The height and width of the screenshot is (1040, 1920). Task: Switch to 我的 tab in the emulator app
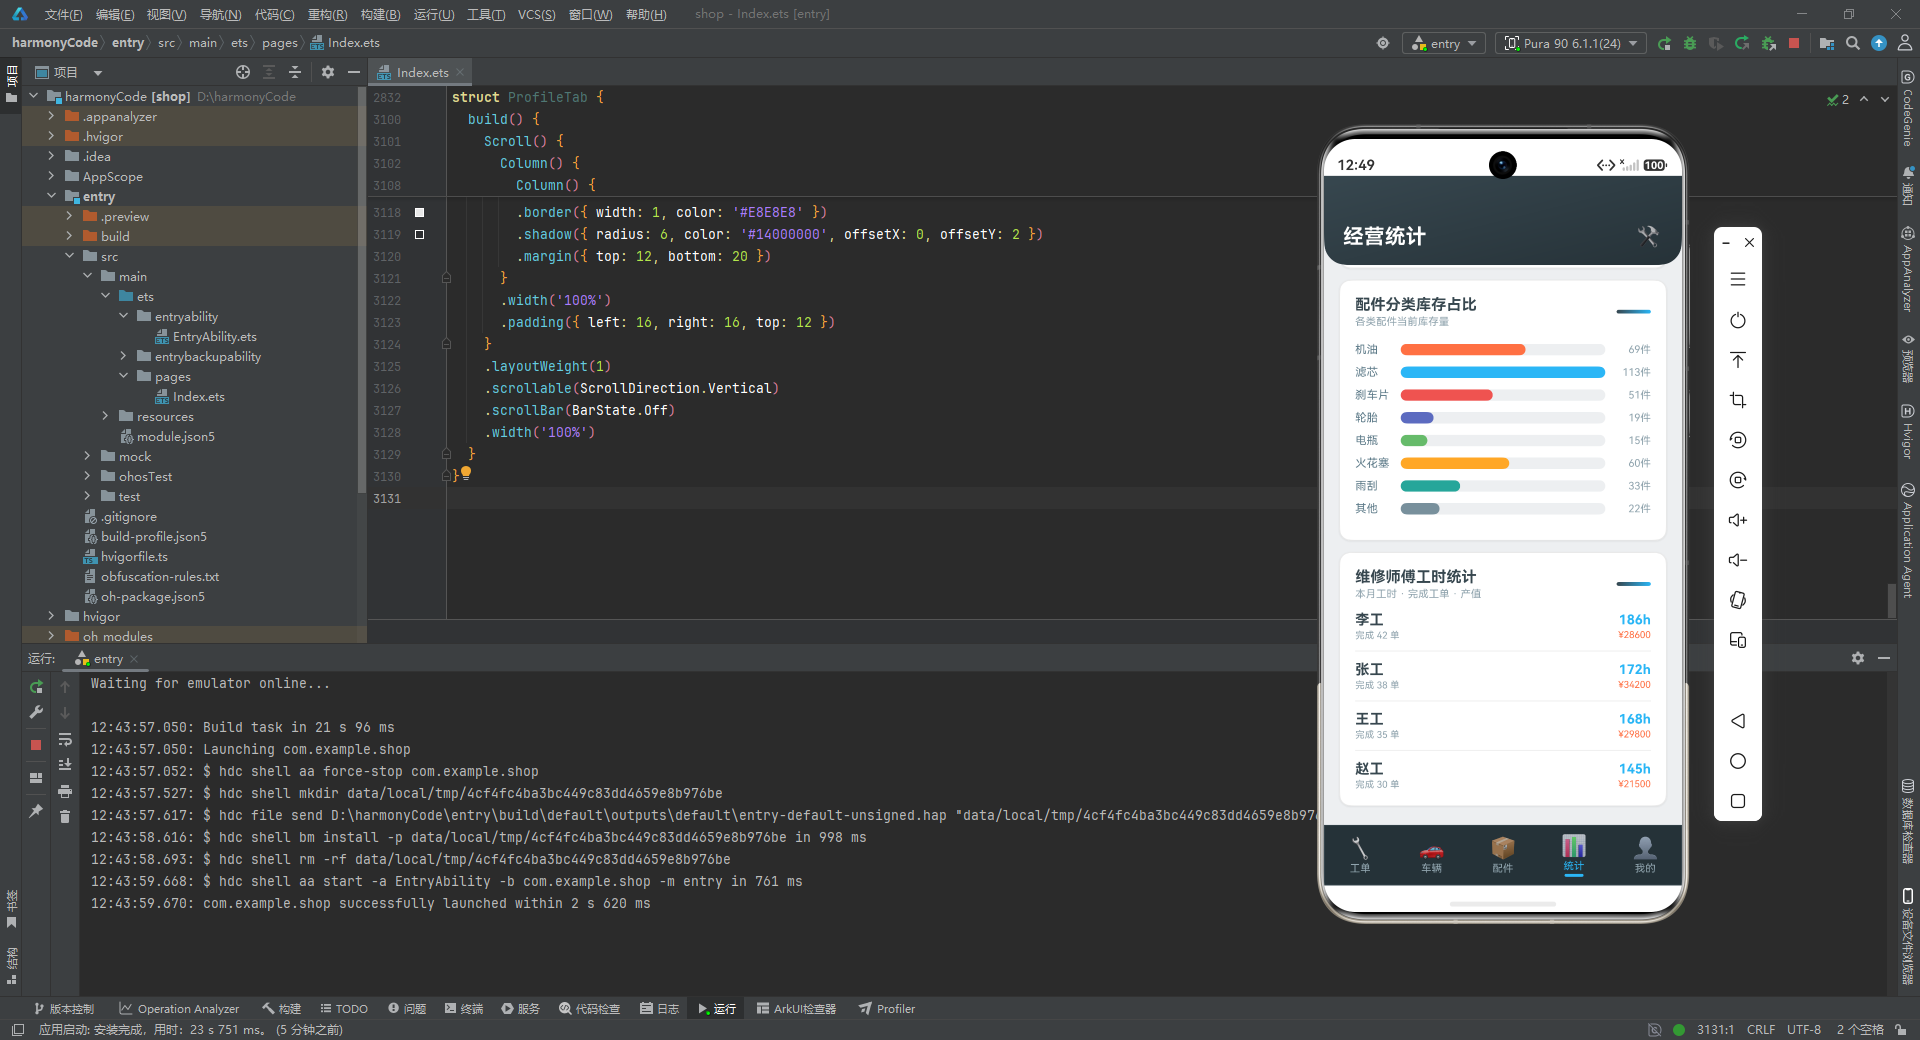pos(1645,856)
